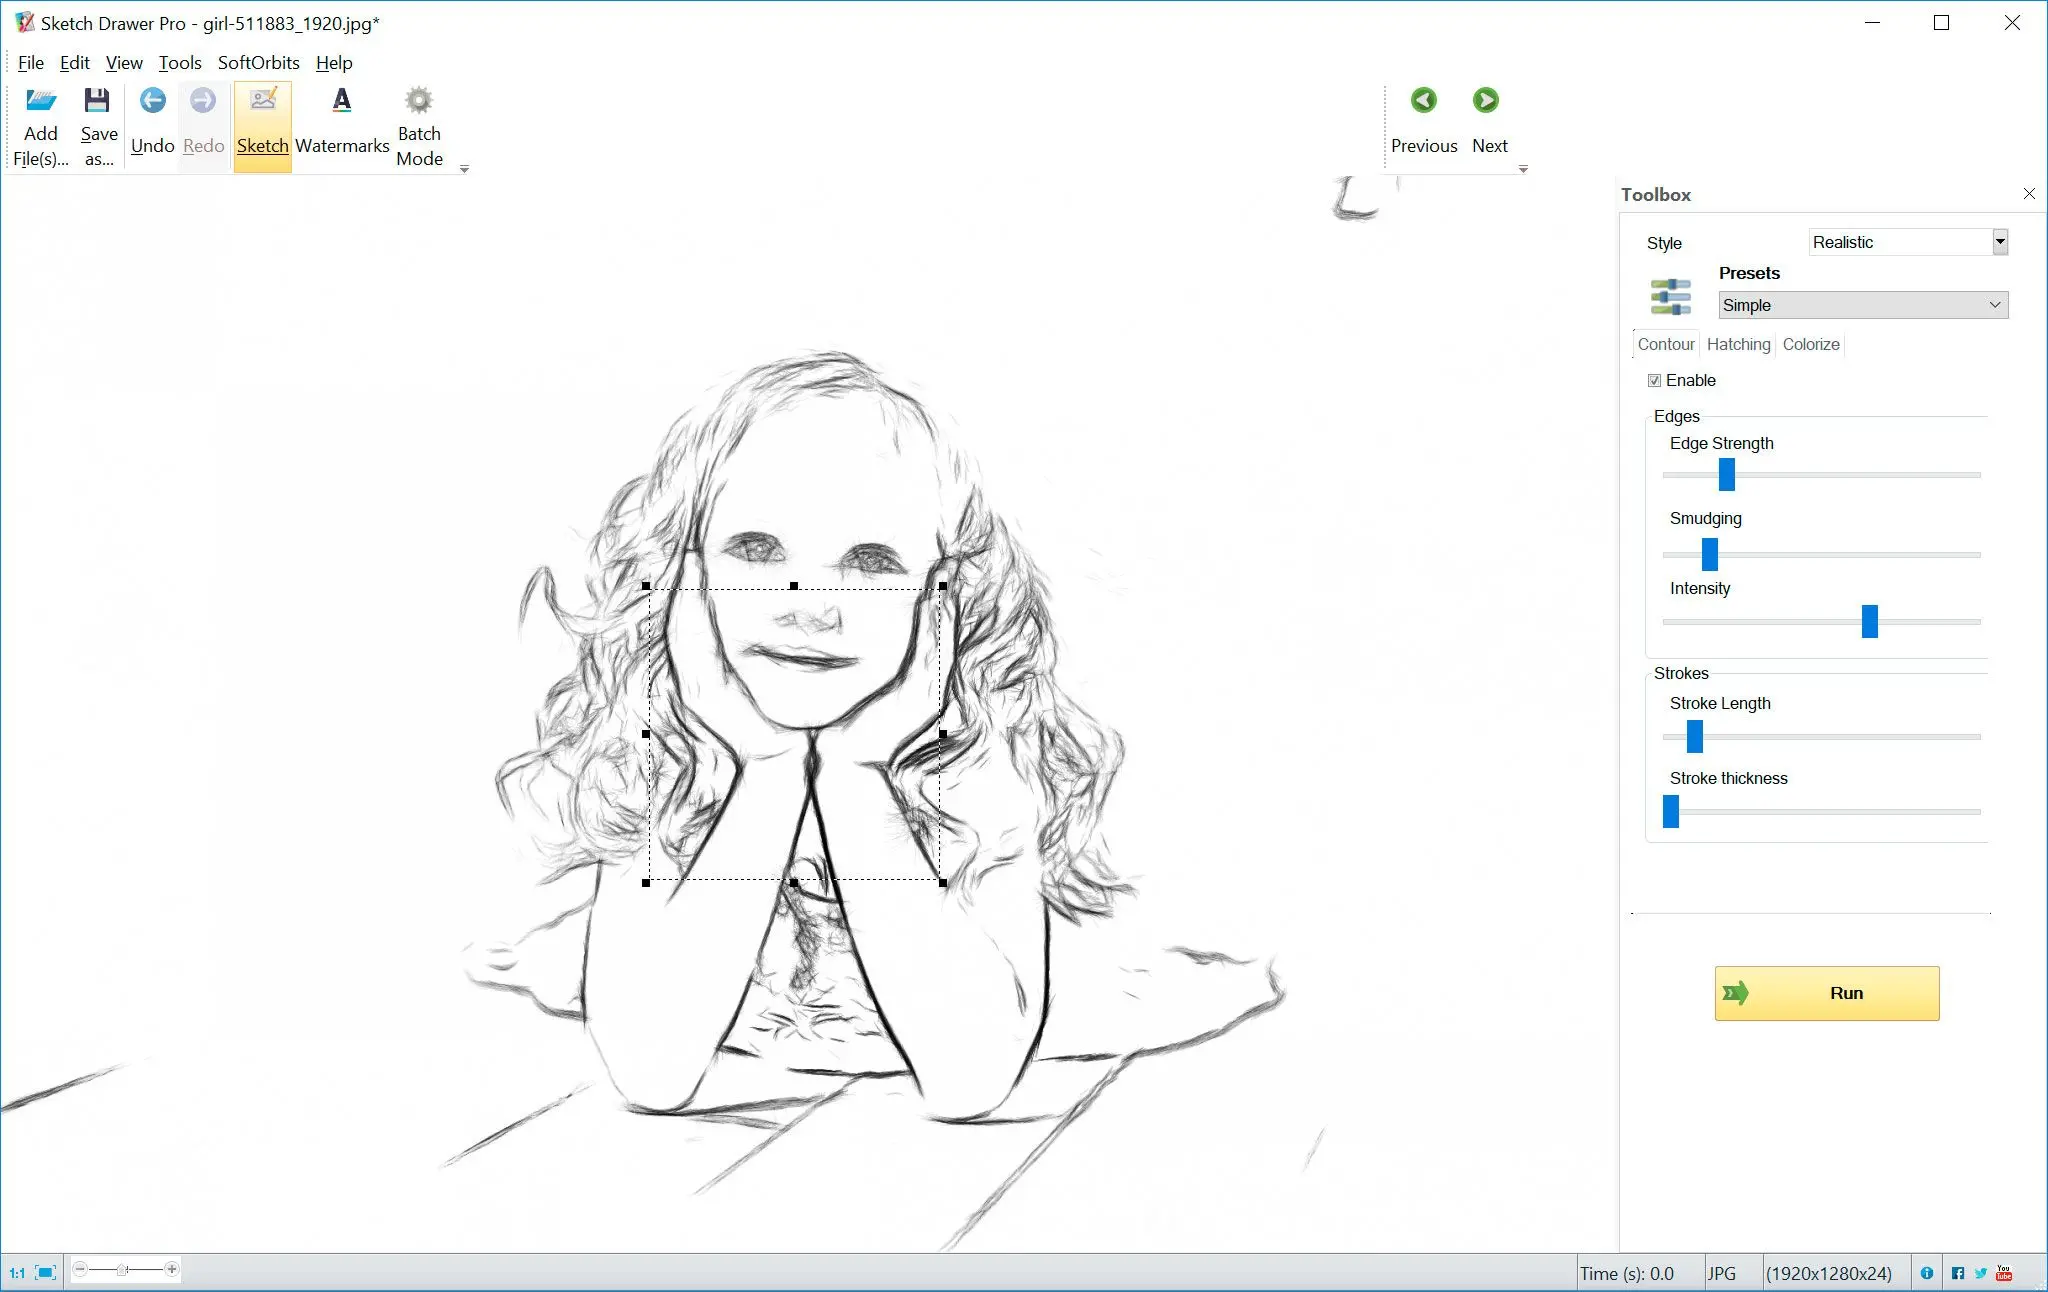Open the SoftOrbits menu
Screen dimensions: 2048x1292
[x=257, y=61]
